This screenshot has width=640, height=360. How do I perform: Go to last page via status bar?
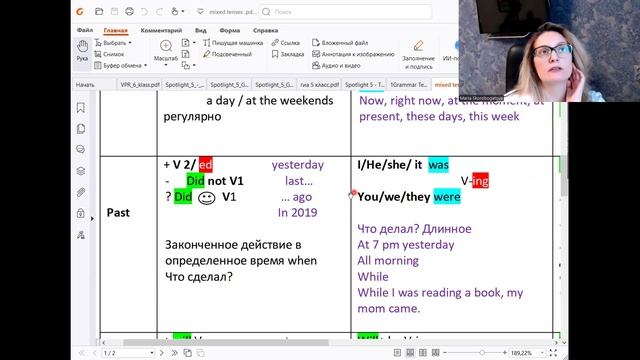(174, 353)
